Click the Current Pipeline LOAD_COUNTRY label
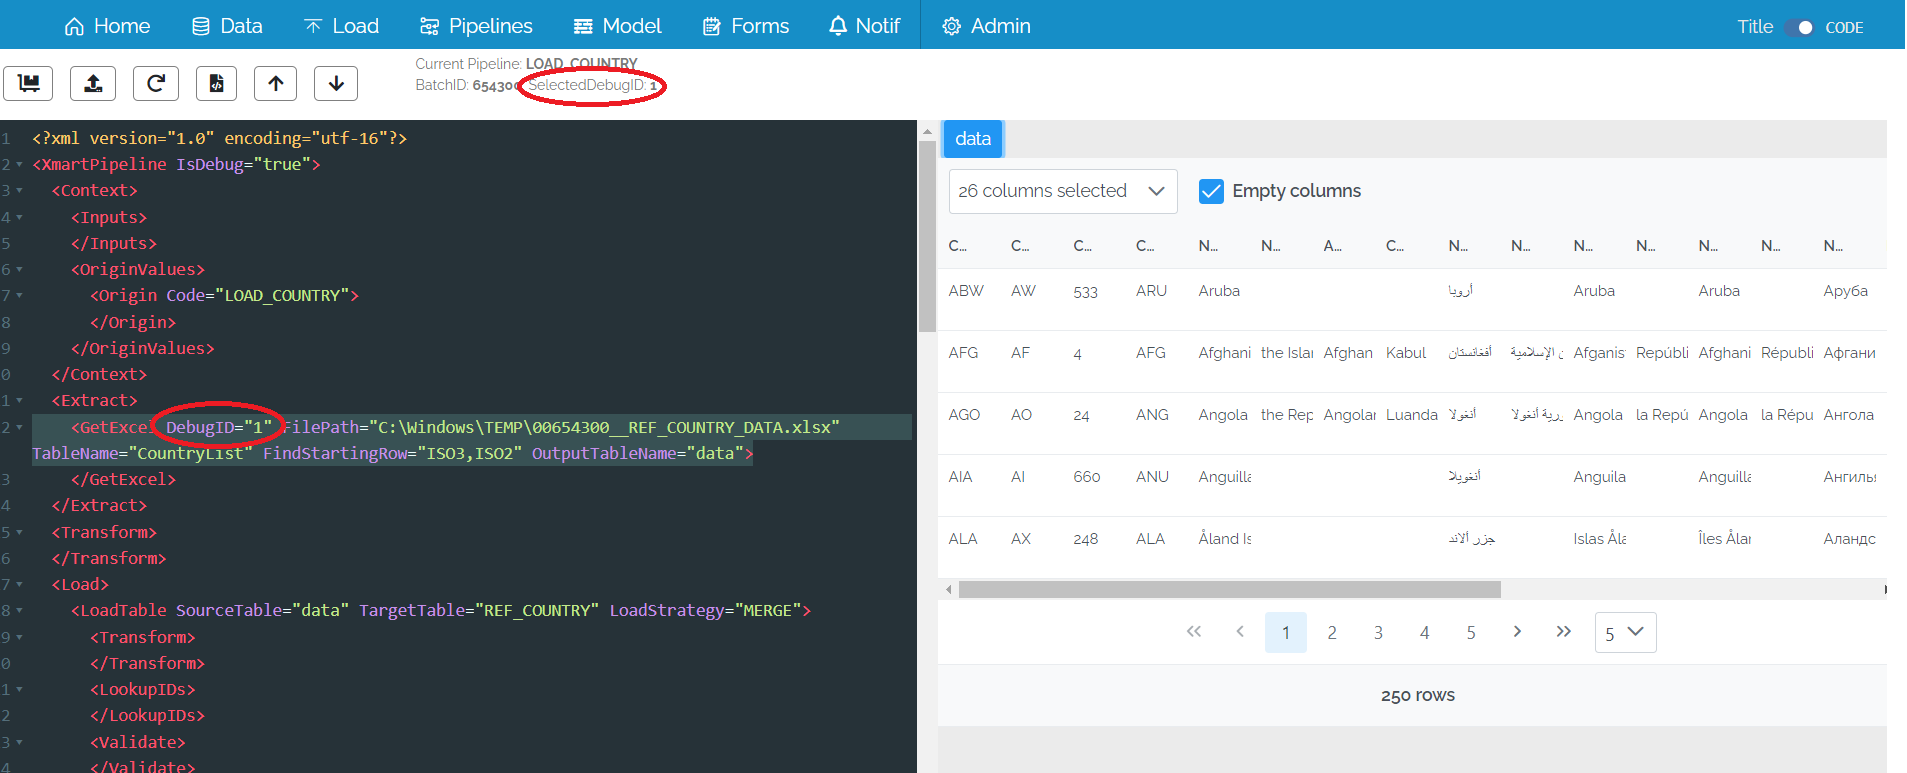The image size is (1907, 773). (x=526, y=64)
